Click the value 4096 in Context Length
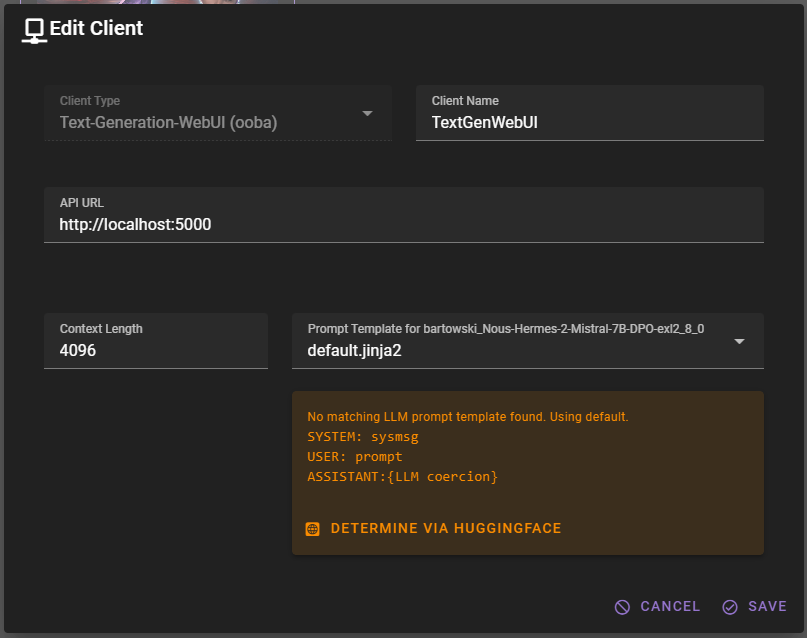Viewport: 807px width, 638px height. click(80, 350)
